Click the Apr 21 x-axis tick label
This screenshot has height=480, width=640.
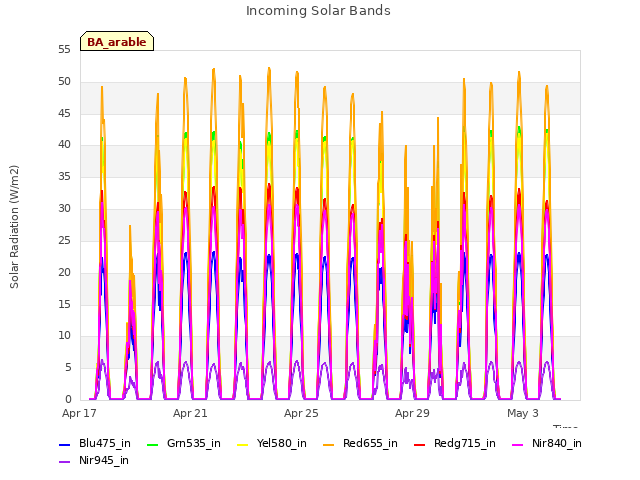tap(190, 413)
